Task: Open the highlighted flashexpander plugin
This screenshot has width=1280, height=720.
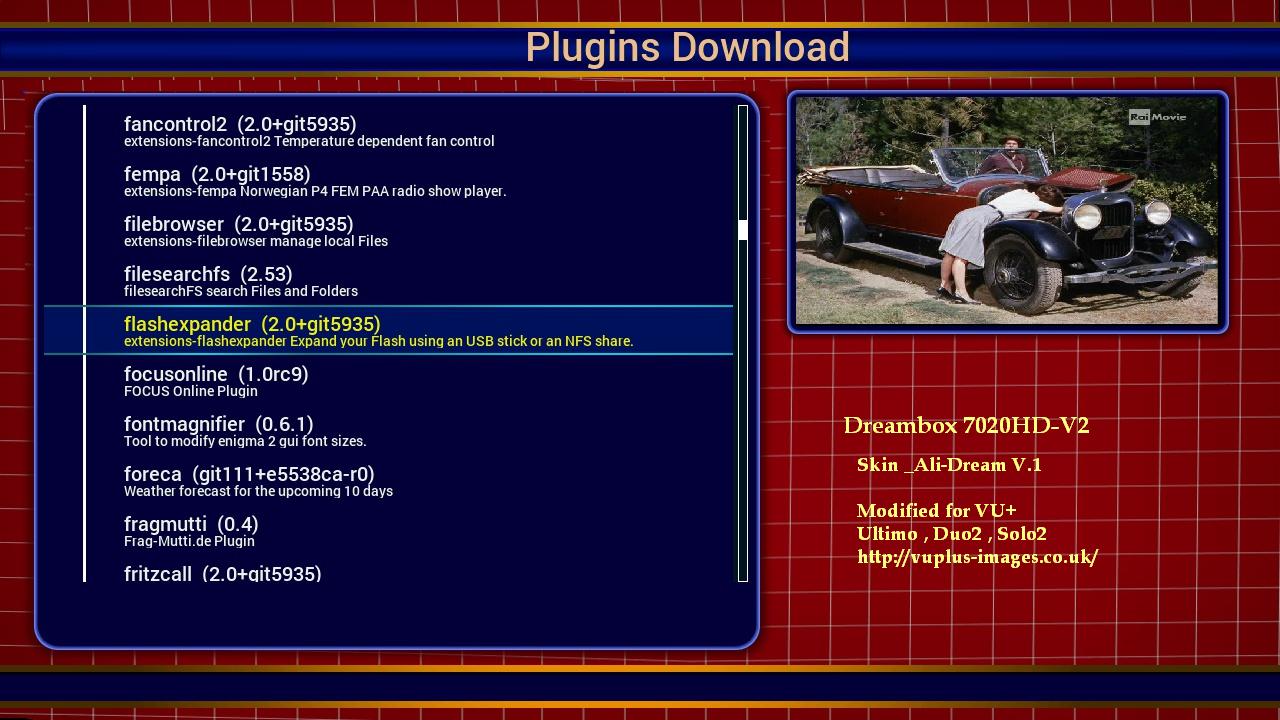Action: (x=388, y=331)
